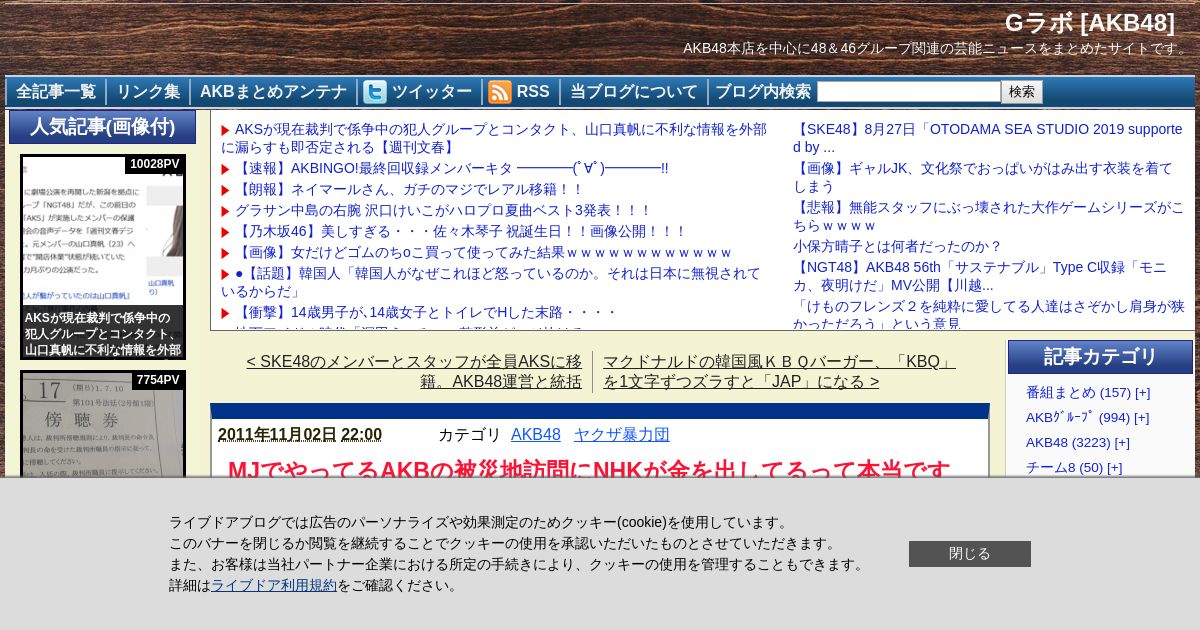Open 小保方晴子とは何者だったのか link
1200x630 pixels.
pos(897,246)
